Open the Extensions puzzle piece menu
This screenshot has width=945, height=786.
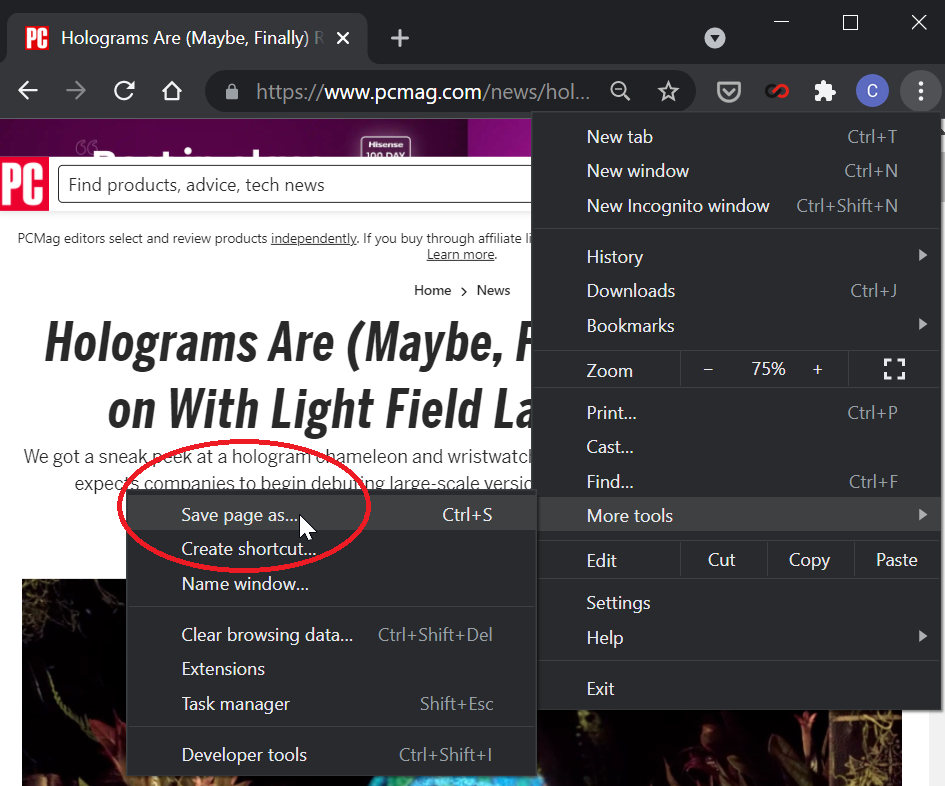[824, 92]
